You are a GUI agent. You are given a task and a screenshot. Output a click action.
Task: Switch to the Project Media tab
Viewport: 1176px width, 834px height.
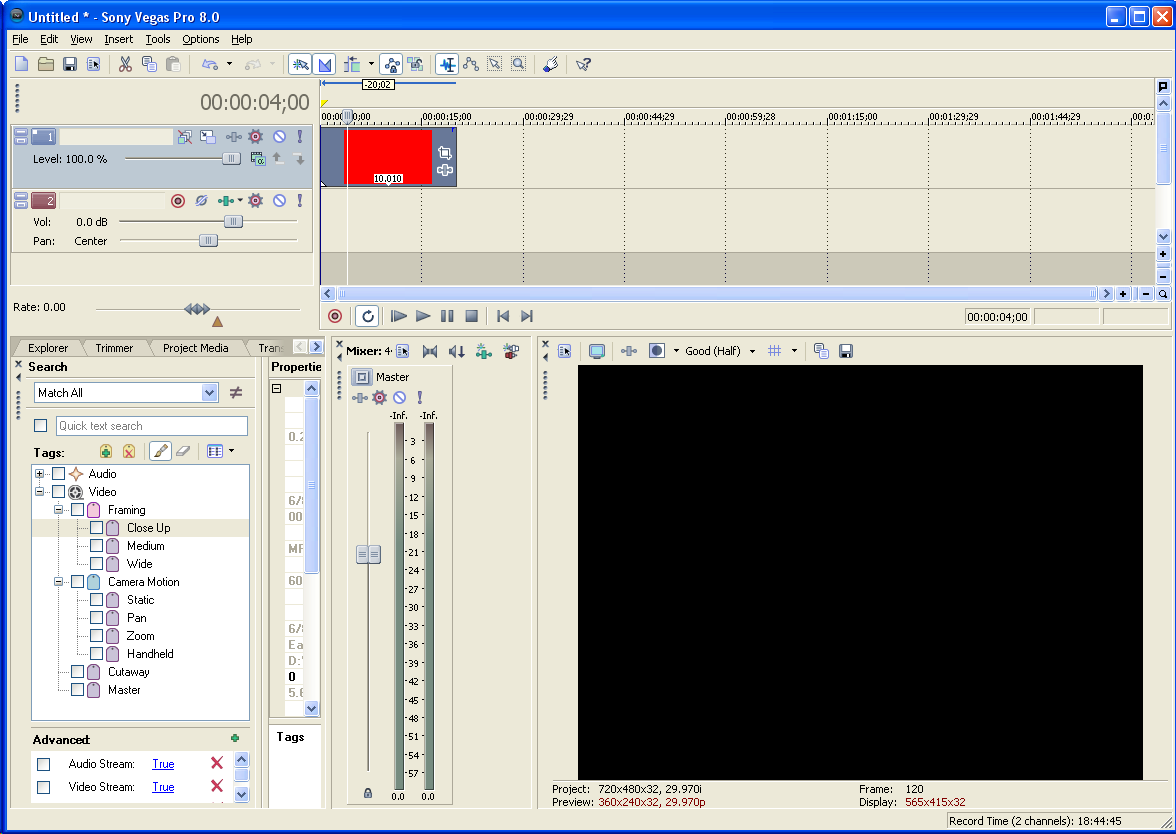[x=195, y=348]
